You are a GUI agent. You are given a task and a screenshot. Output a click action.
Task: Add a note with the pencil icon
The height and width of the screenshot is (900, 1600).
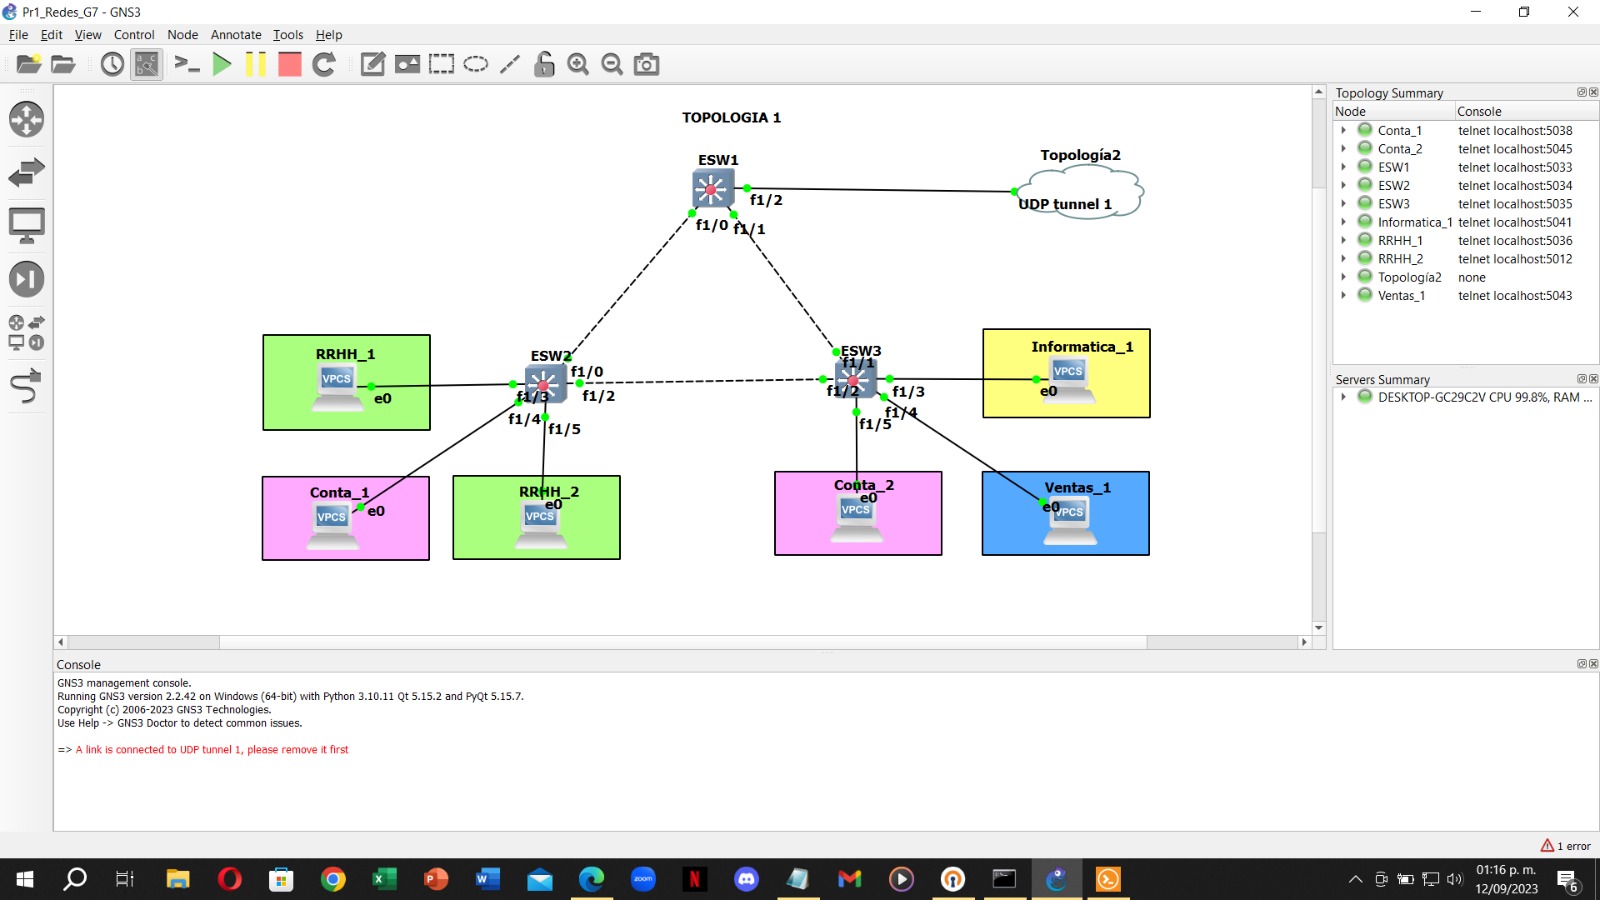(x=372, y=63)
